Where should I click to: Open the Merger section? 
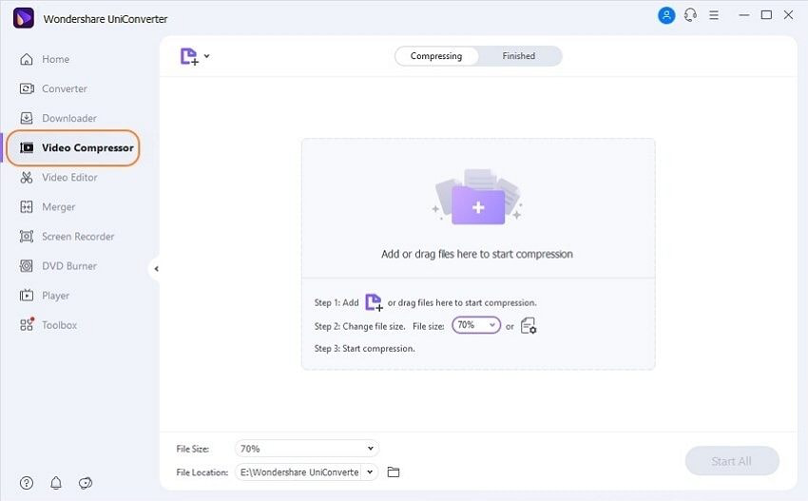59,207
